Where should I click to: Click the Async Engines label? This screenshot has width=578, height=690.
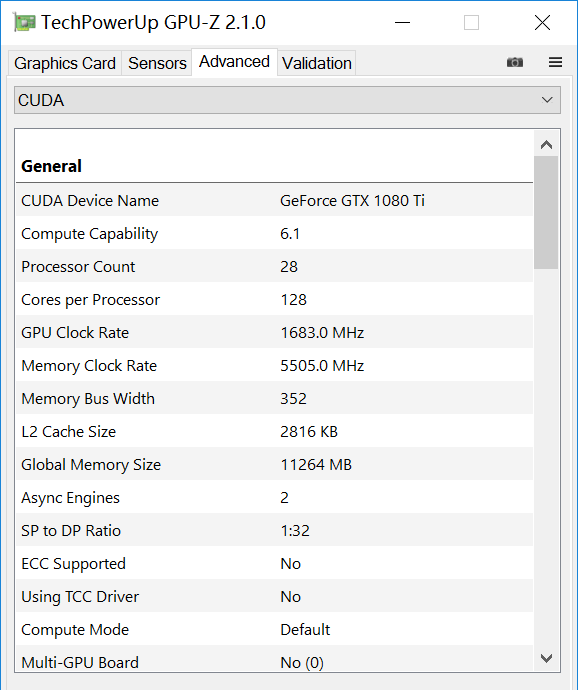click(x=70, y=498)
